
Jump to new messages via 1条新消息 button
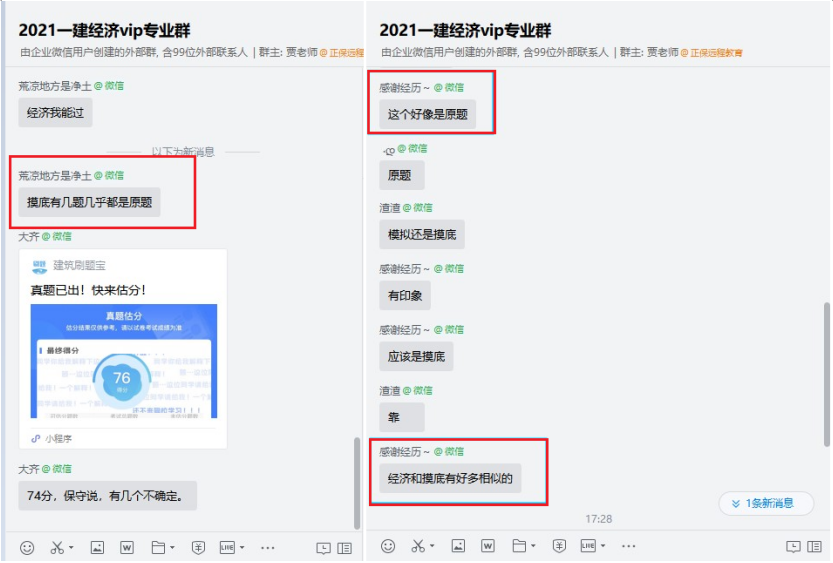tap(766, 503)
